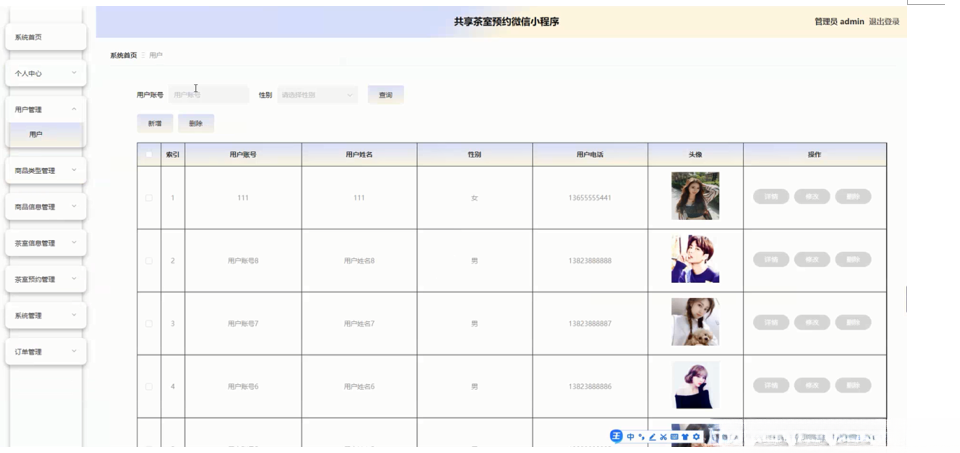Toggle the select-all checkbox in table header
This screenshot has height=453, width=960.
tap(149, 155)
